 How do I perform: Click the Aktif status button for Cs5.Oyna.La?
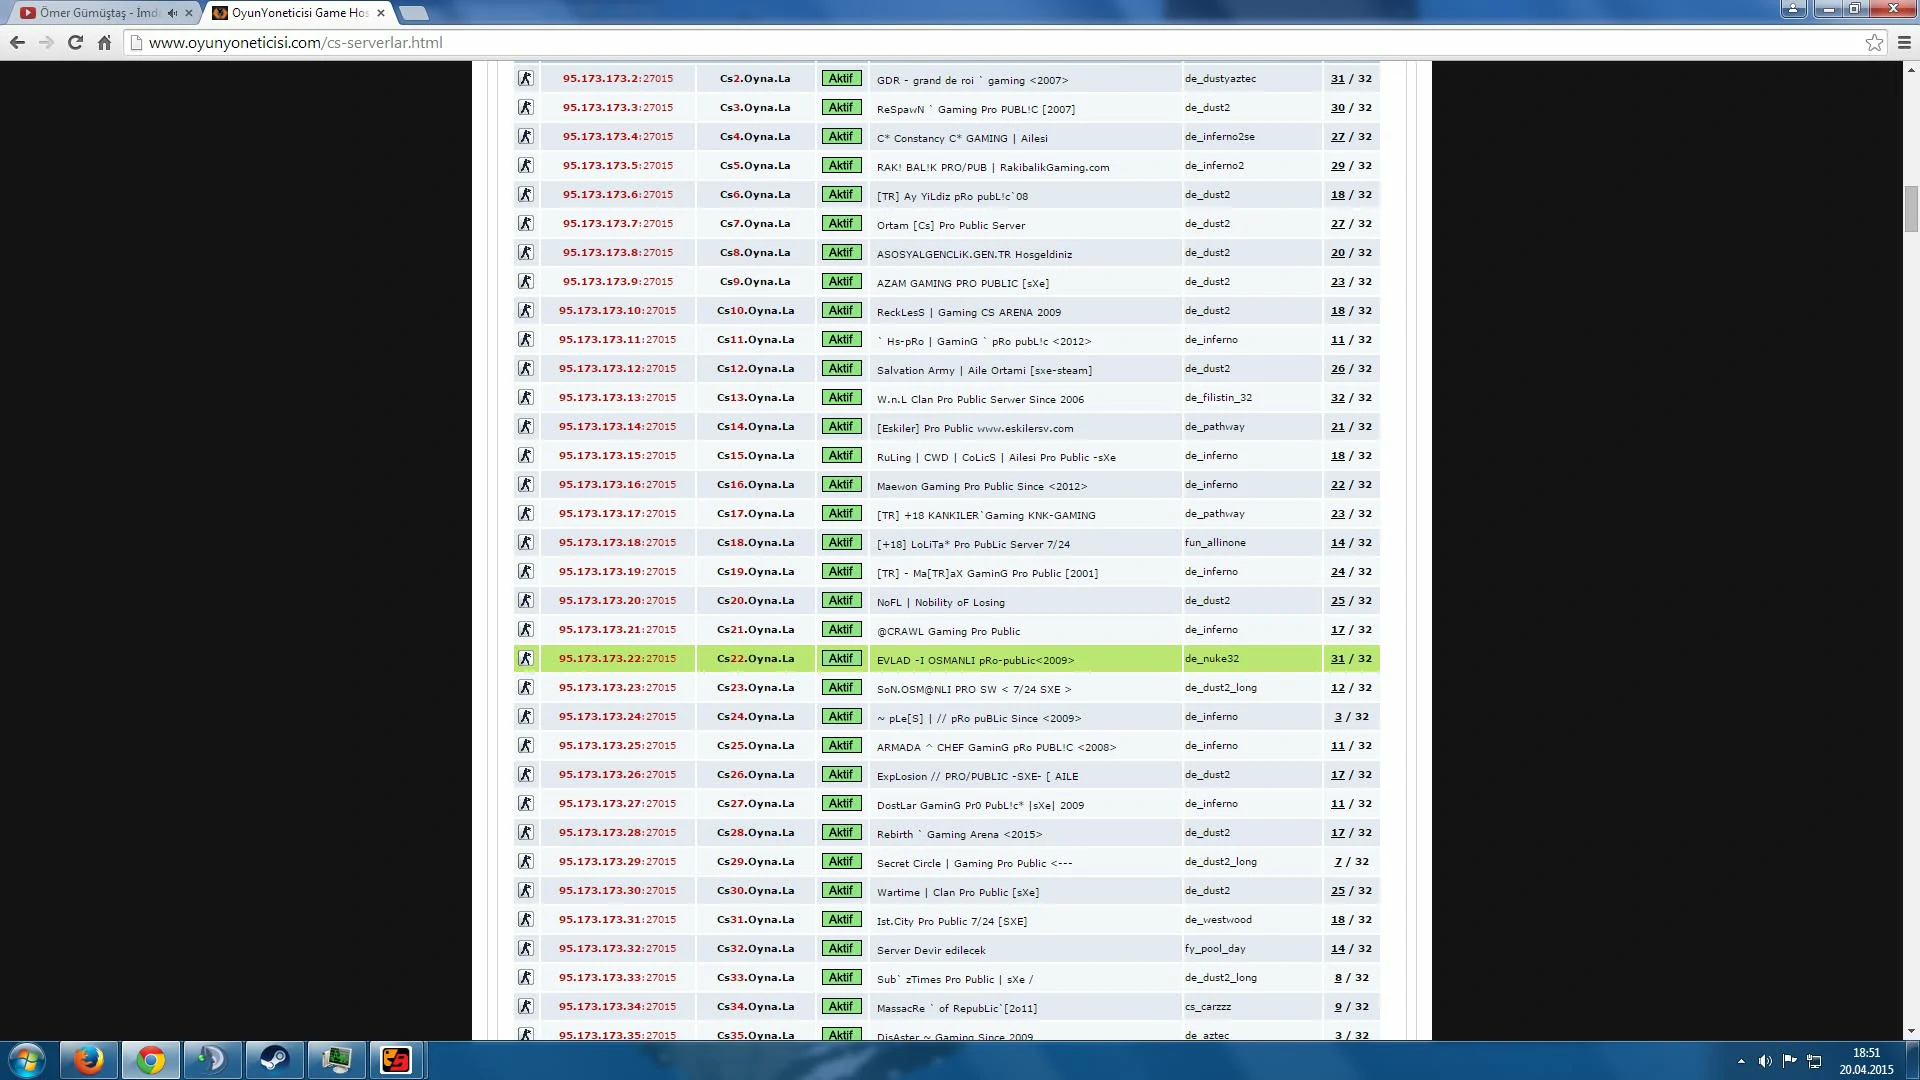click(x=841, y=165)
